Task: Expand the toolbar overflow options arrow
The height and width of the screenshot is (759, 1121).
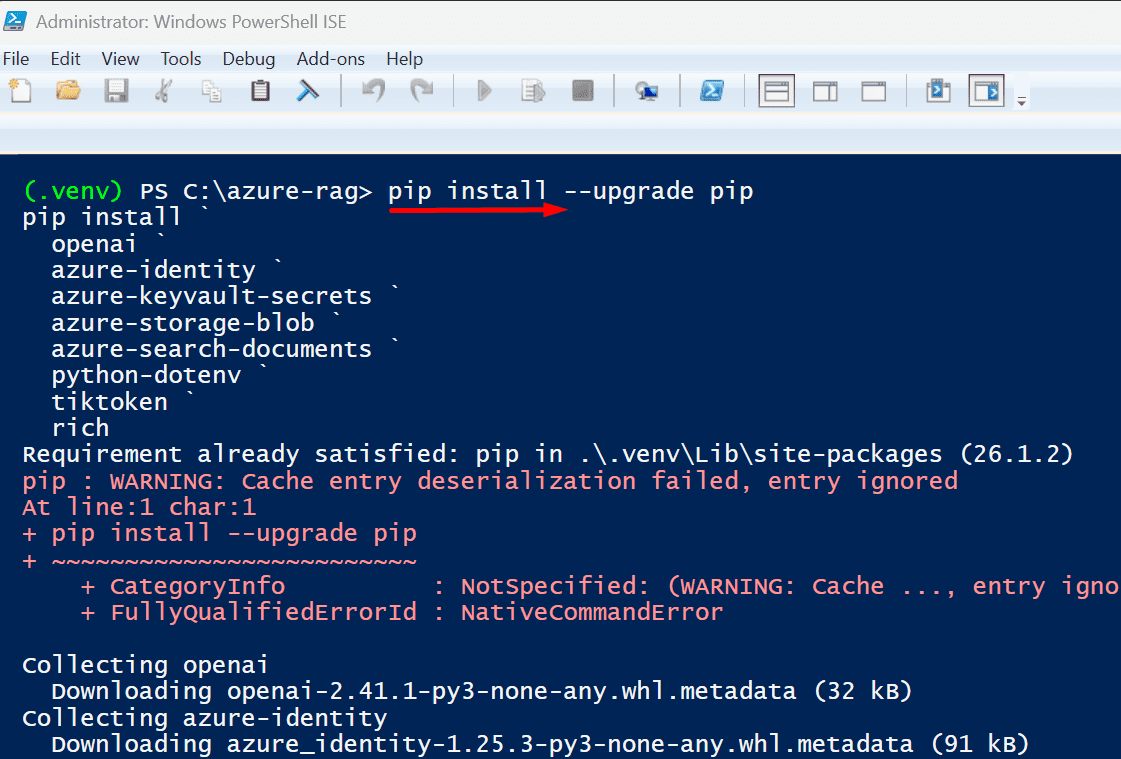Action: [x=1022, y=101]
